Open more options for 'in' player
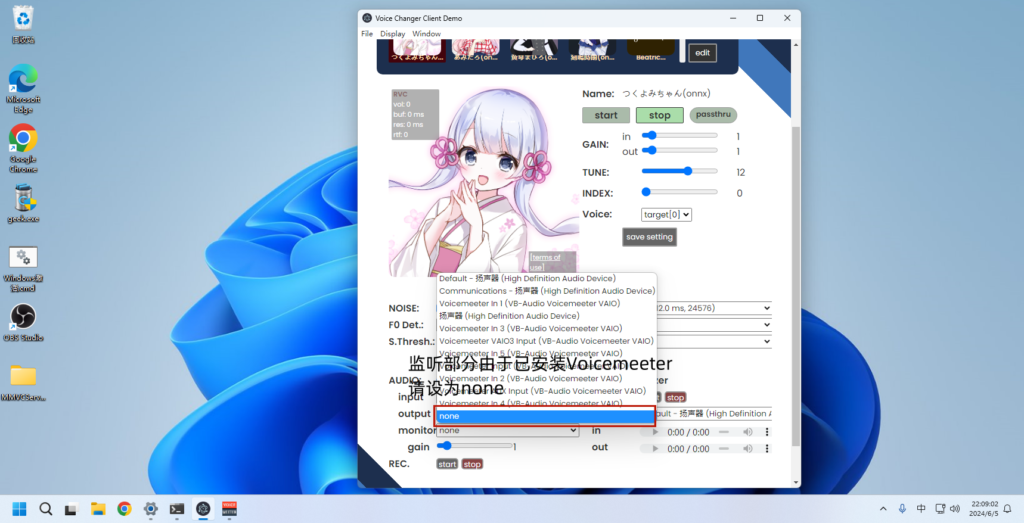Image resolution: width=1024 pixels, height=523 pixels. 767,432
